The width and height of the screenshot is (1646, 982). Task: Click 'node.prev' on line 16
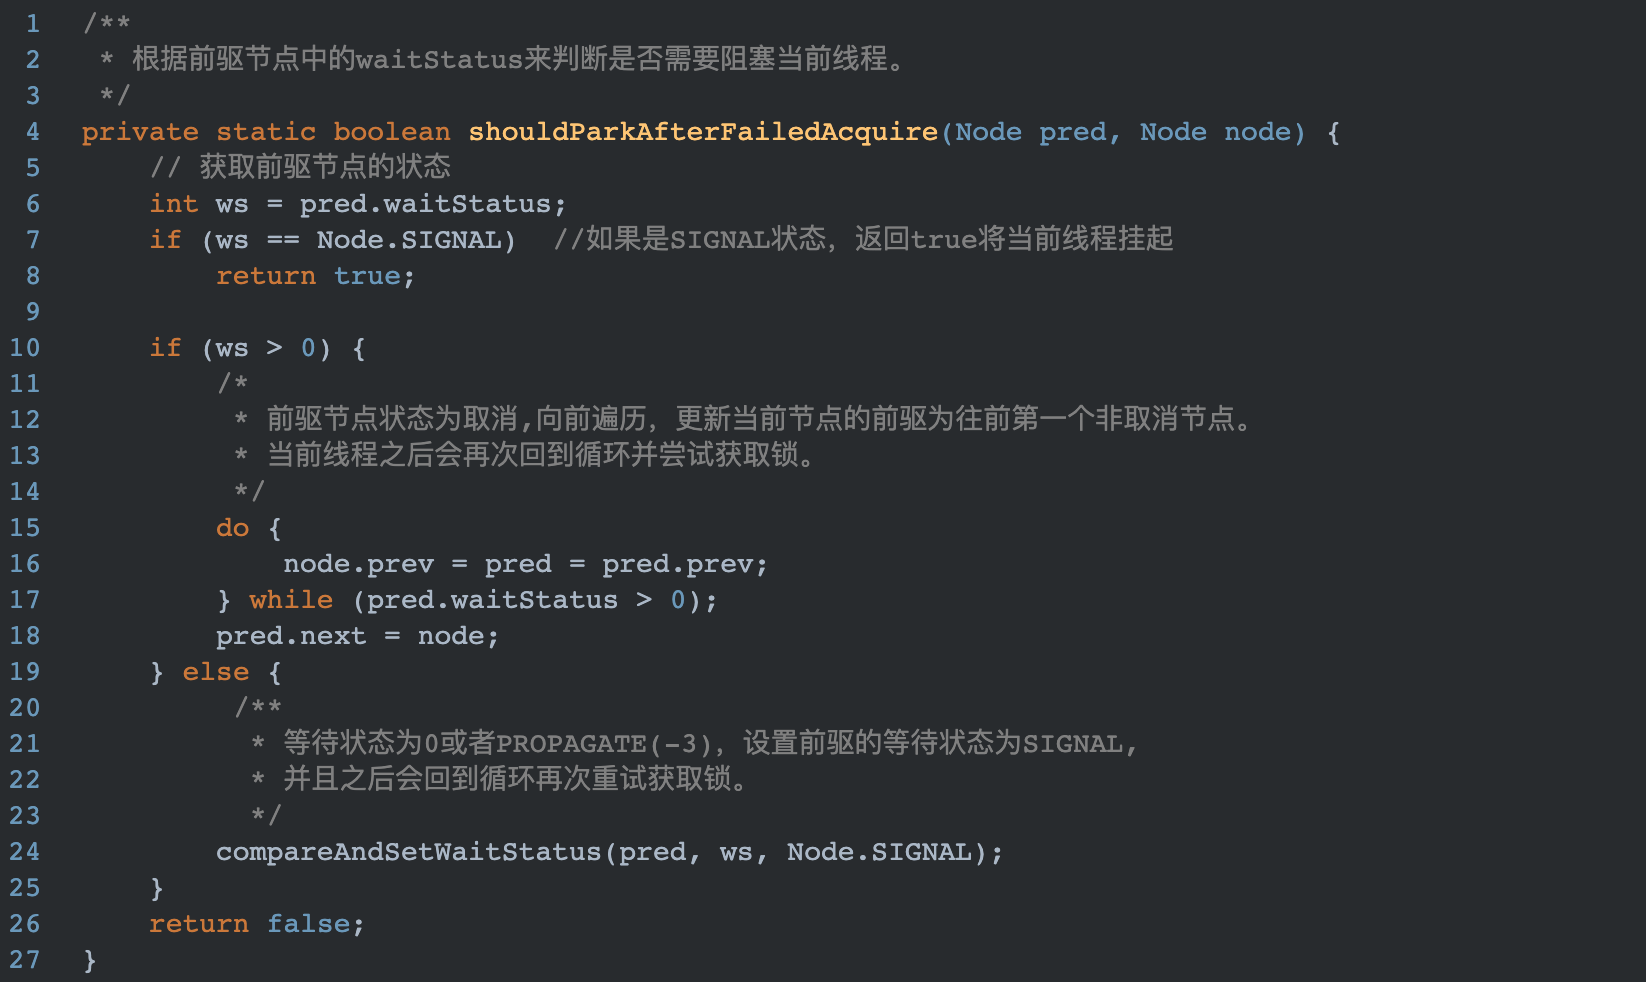[359, 564]
